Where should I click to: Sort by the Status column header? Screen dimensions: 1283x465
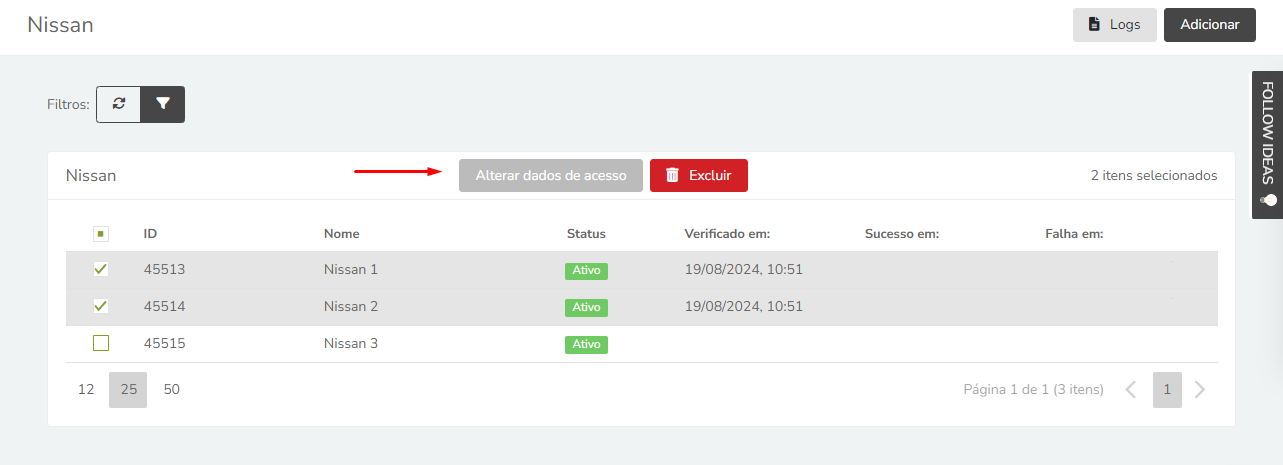[x=586, y=234]
